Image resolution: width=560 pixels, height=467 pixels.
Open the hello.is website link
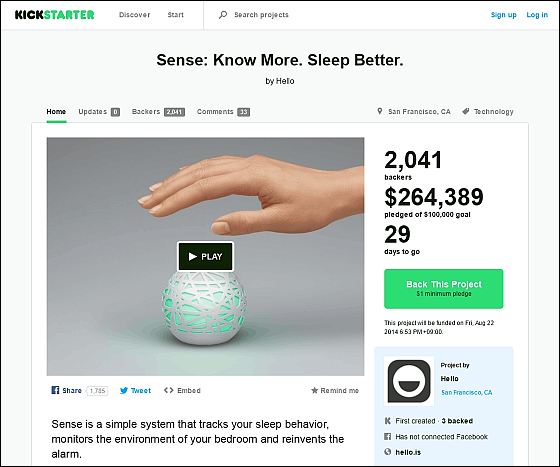tap(408, 452)
